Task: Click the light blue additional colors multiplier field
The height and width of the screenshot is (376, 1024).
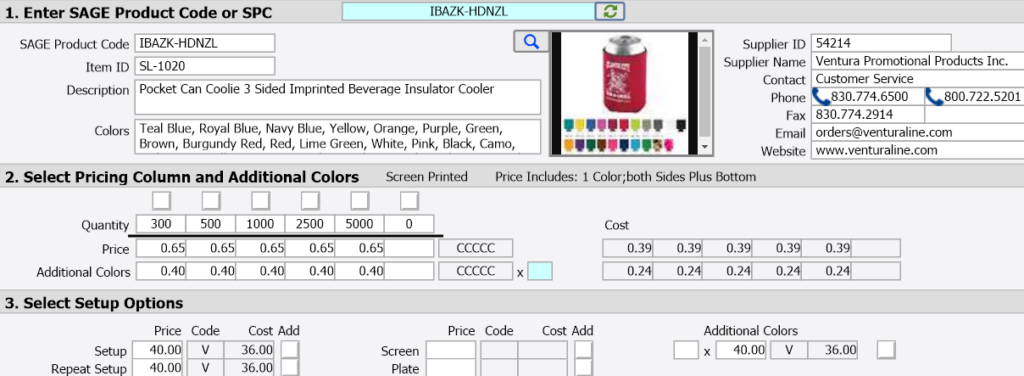Action: click(x=540, y=272)
